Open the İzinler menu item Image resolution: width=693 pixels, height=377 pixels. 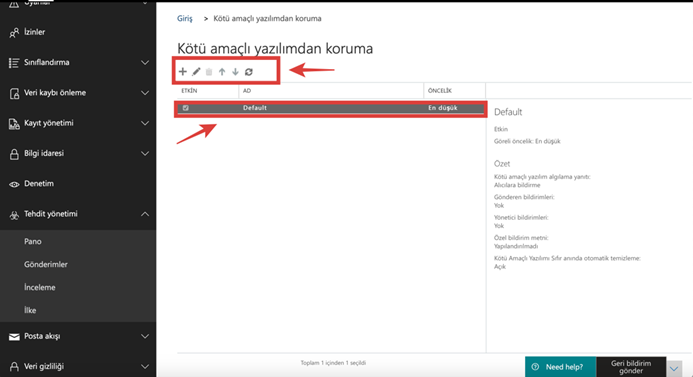(x=34, y=32)
